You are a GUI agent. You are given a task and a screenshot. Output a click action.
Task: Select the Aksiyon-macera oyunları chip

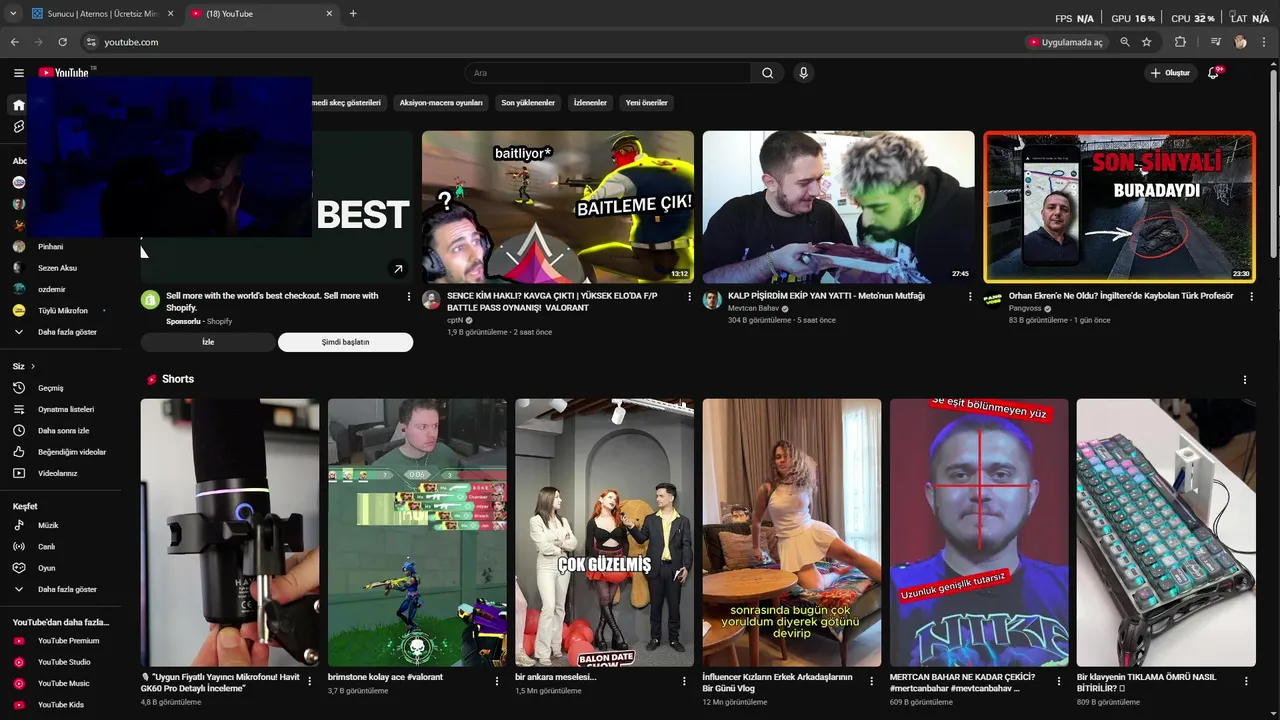[441, 102]
